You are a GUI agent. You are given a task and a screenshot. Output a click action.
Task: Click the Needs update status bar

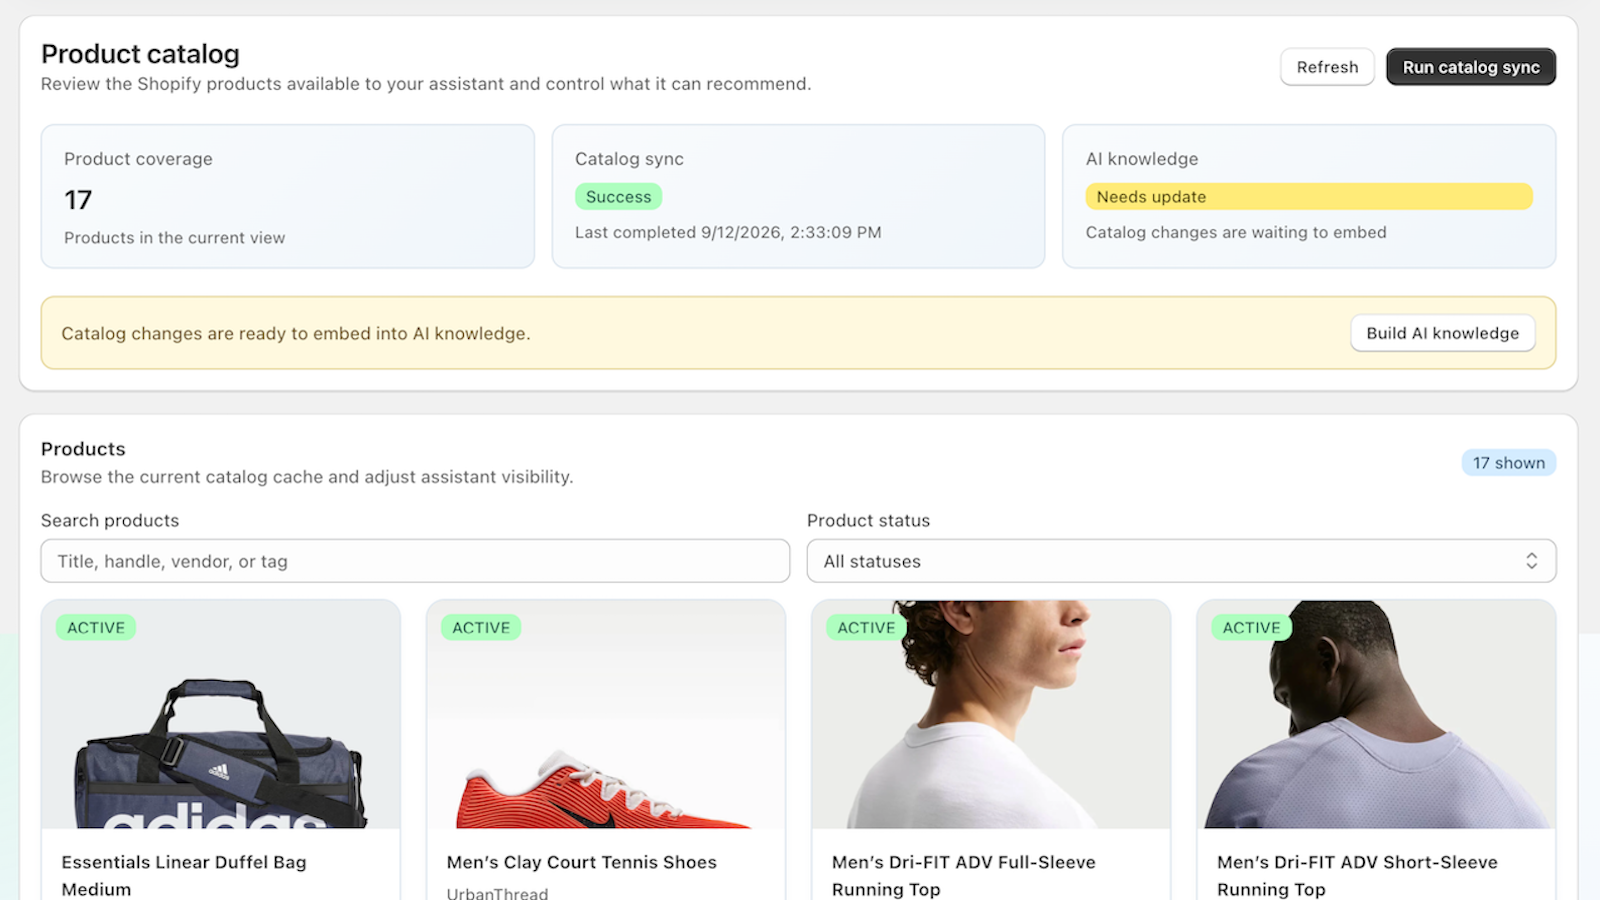point(1308,197)
